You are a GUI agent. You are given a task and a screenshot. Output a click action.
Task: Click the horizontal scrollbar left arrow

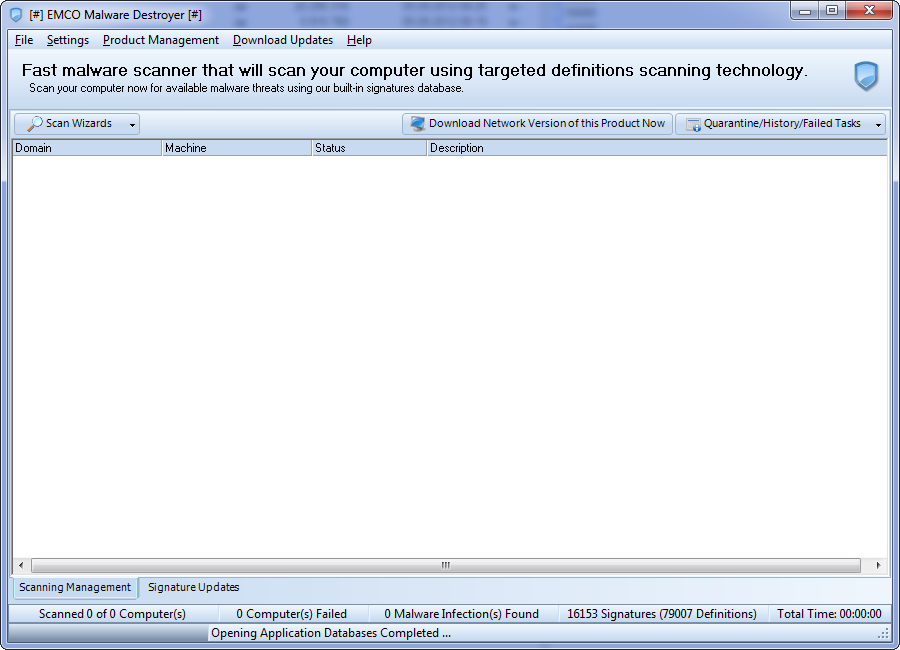pos(21,566)
